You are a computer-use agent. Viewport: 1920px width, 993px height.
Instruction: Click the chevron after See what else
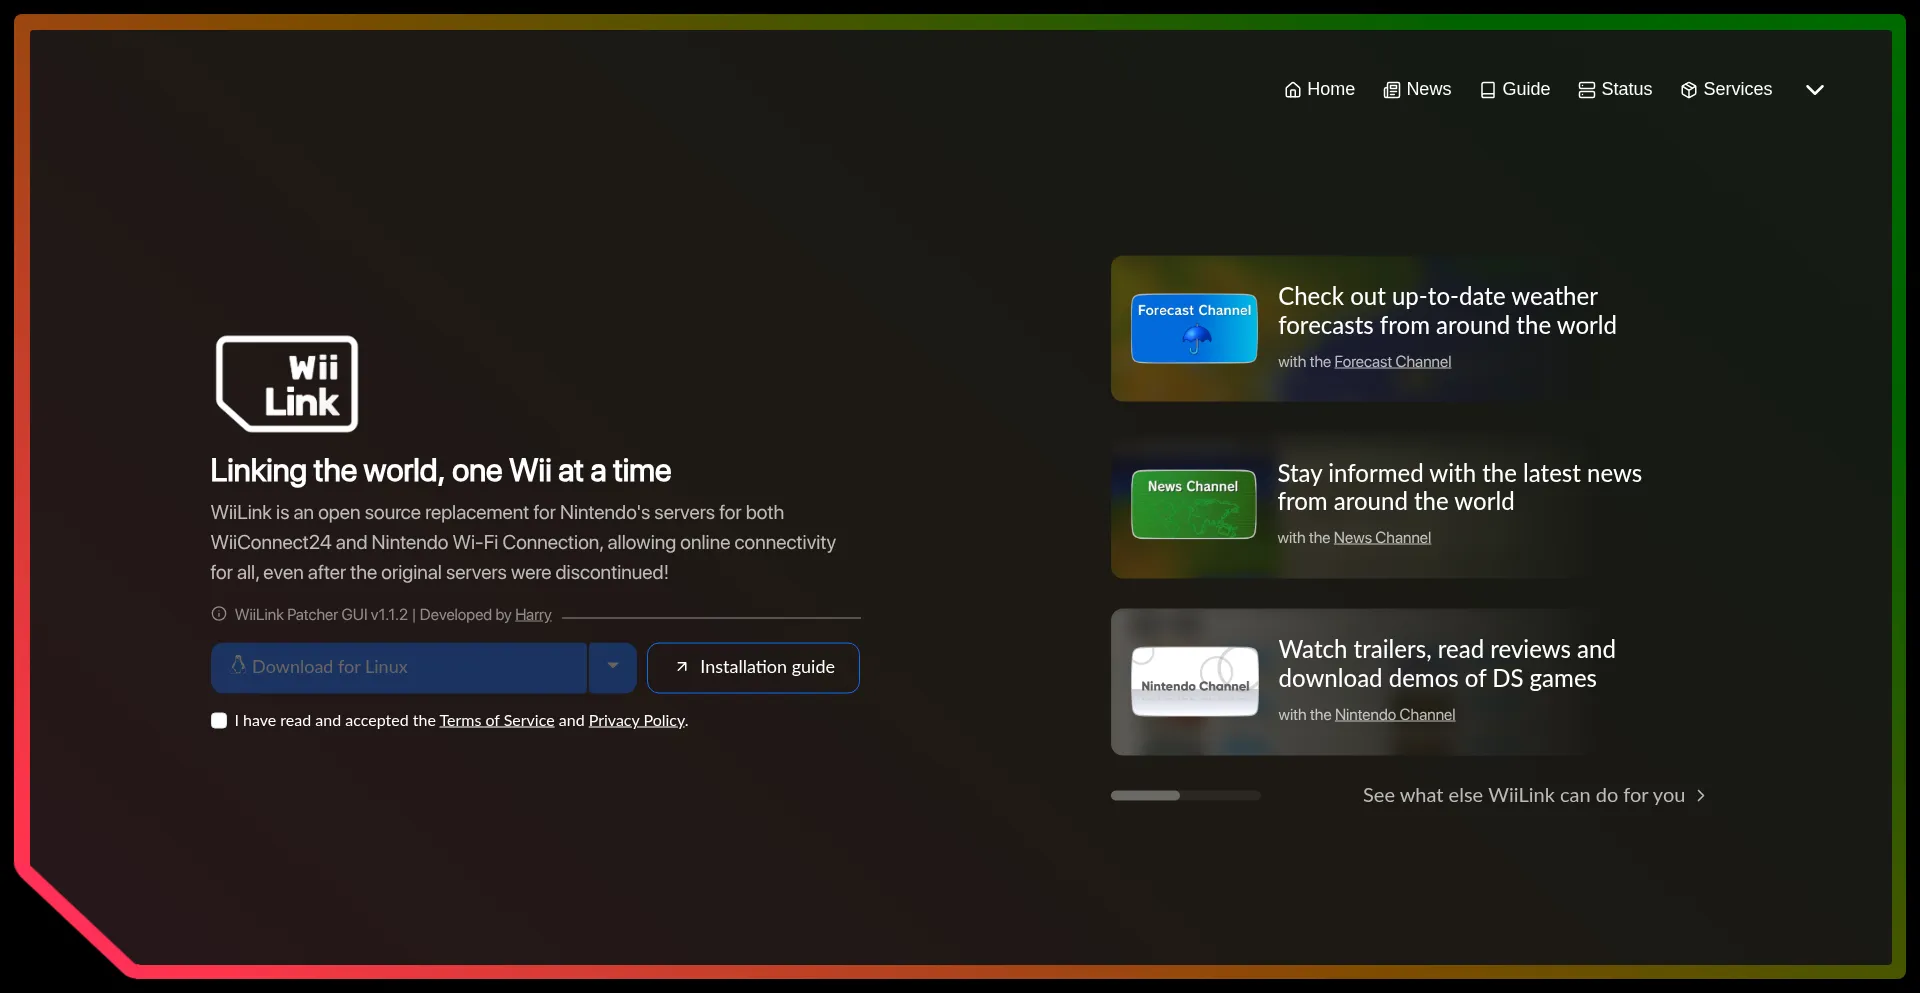pos(1701,796)
